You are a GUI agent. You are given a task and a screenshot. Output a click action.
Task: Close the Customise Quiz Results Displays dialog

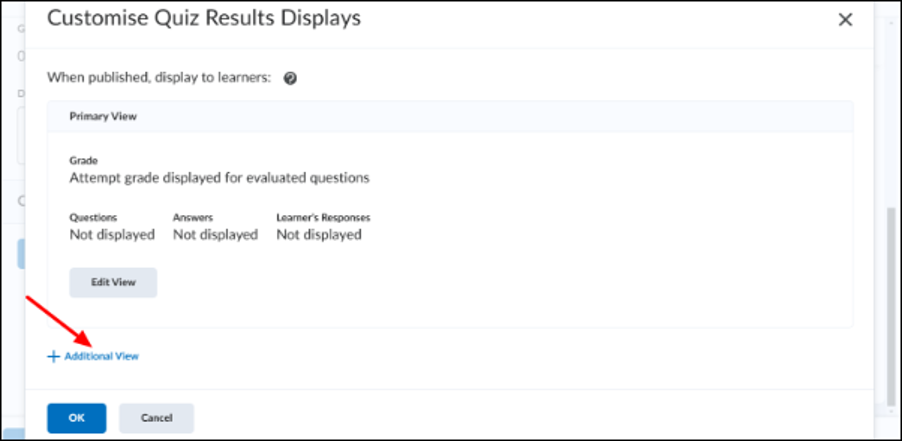pyautogui.click(x=845, y=20)
